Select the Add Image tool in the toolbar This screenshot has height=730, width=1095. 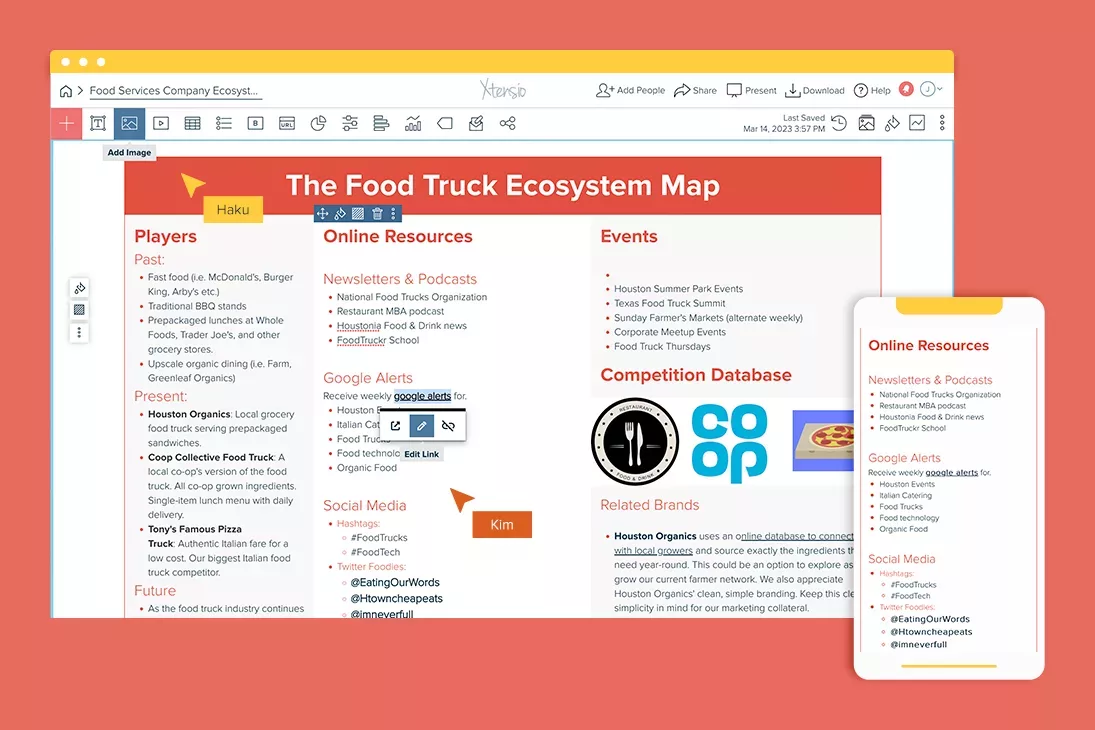point(128,122)
